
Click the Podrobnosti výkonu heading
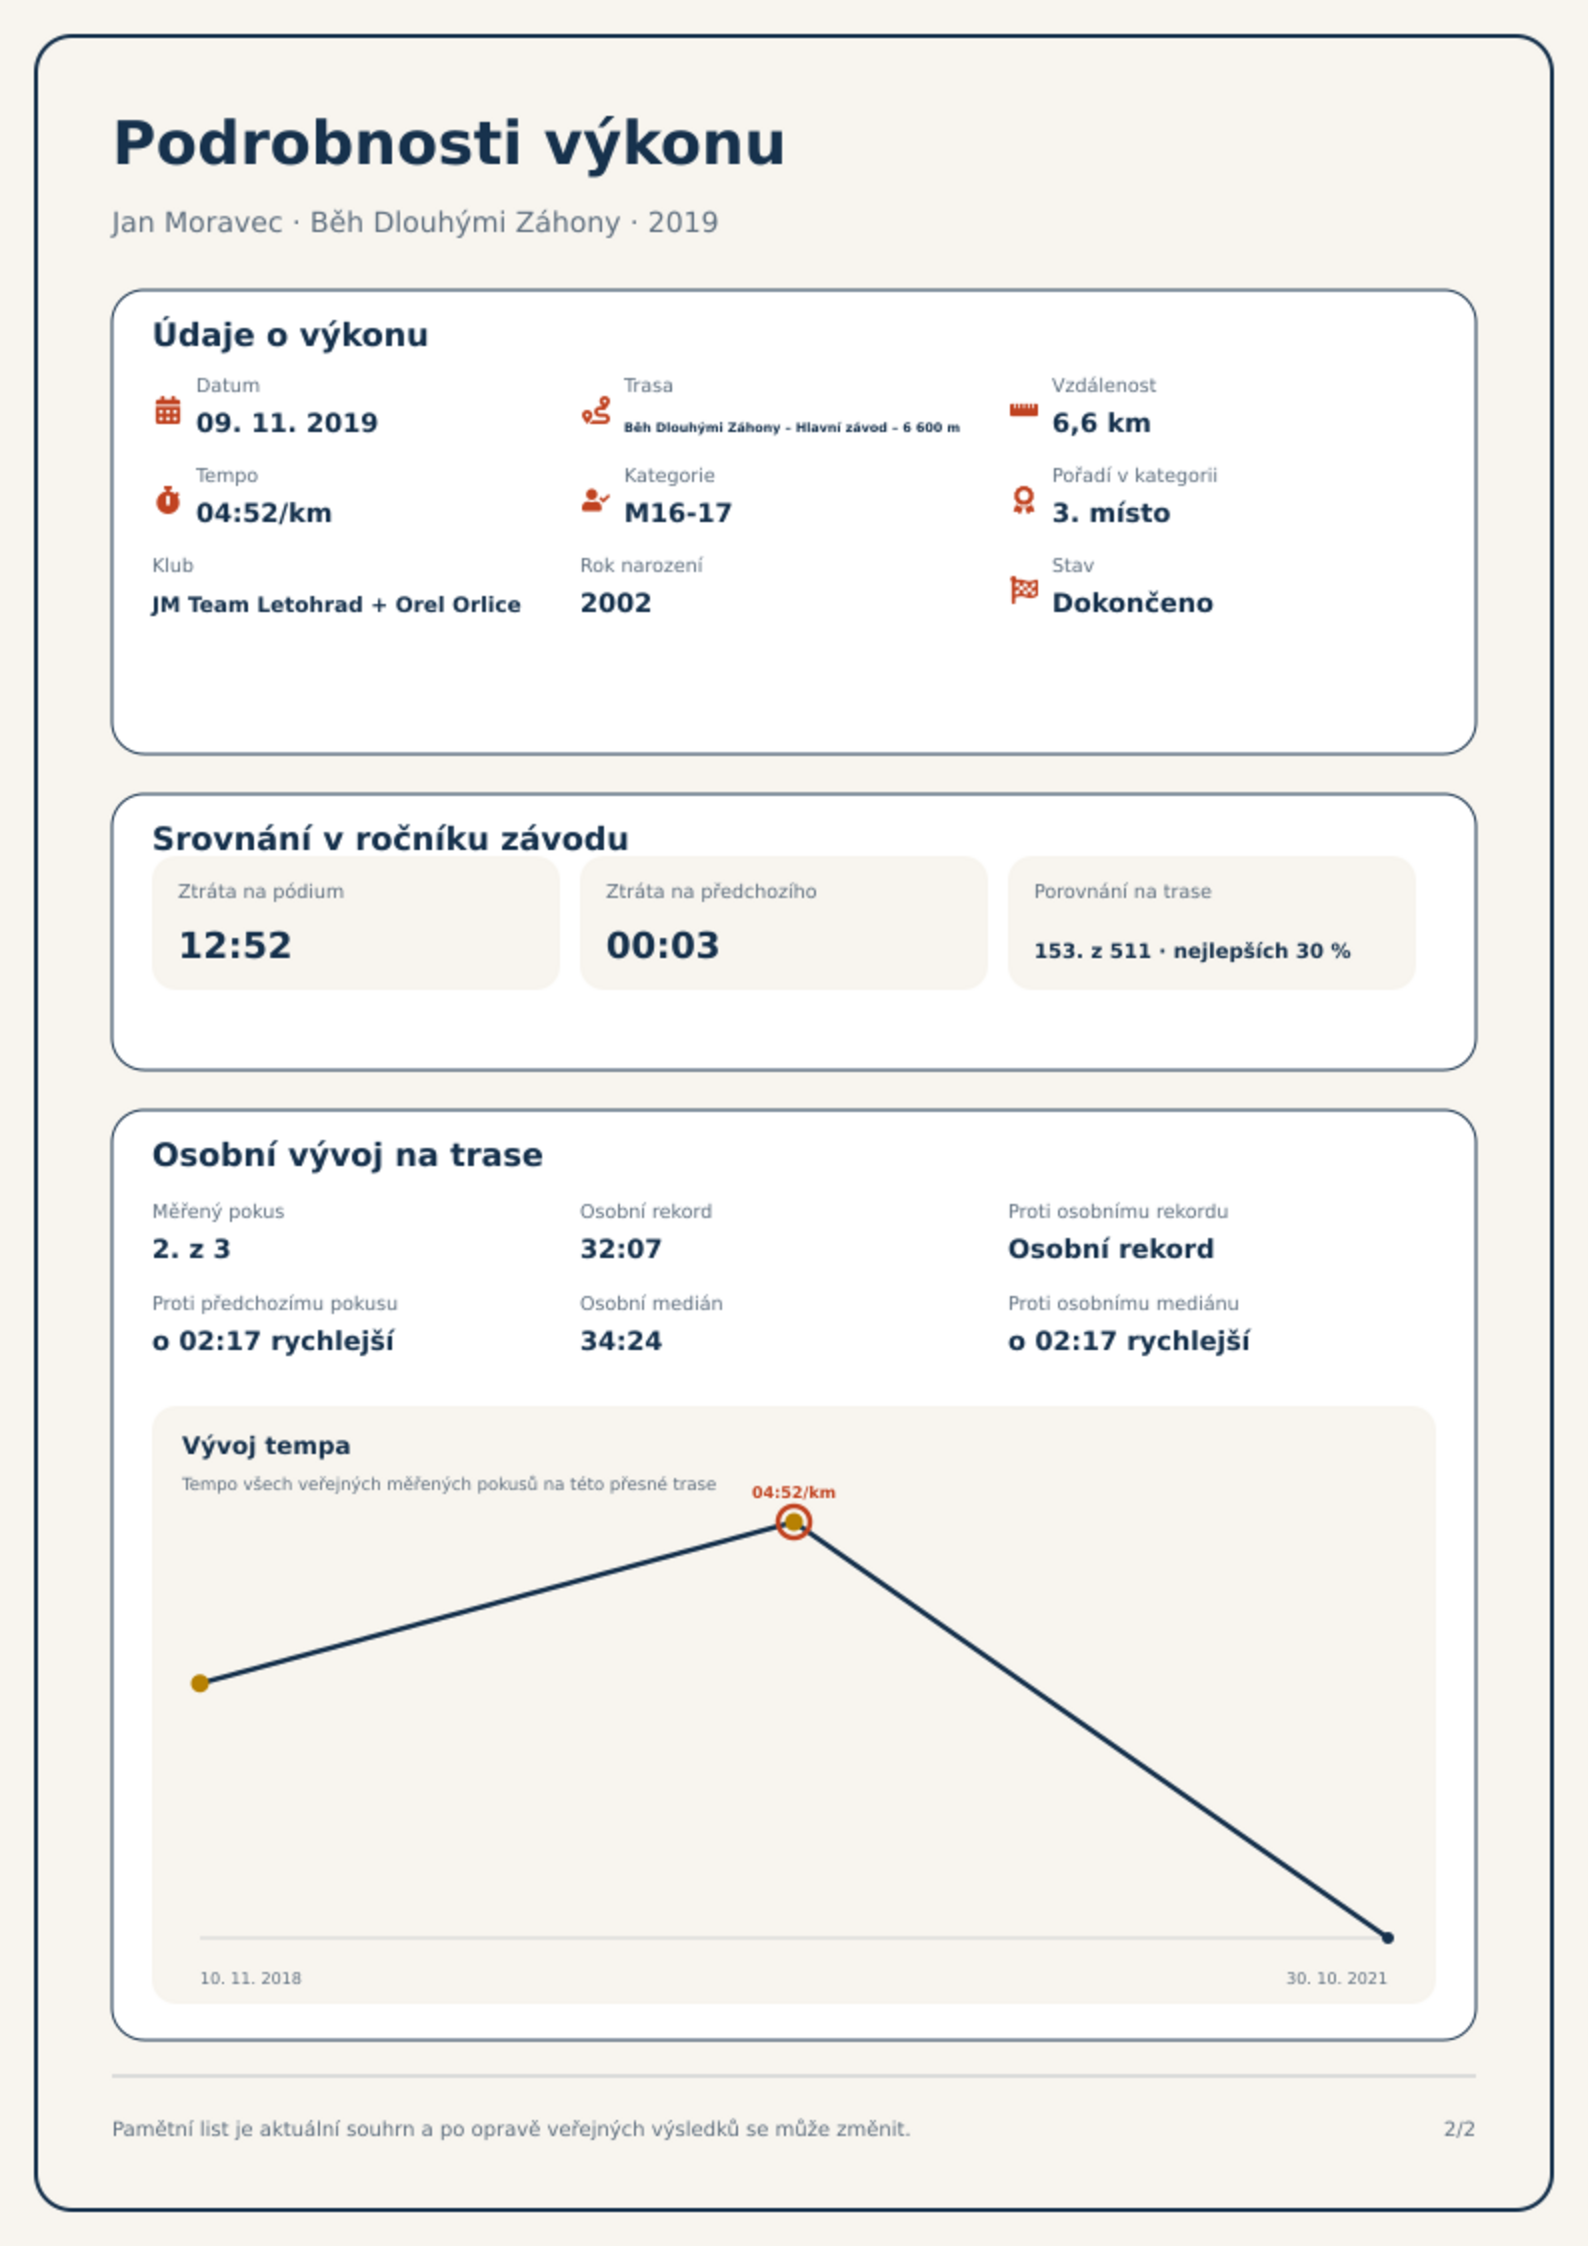click(449, 143)
